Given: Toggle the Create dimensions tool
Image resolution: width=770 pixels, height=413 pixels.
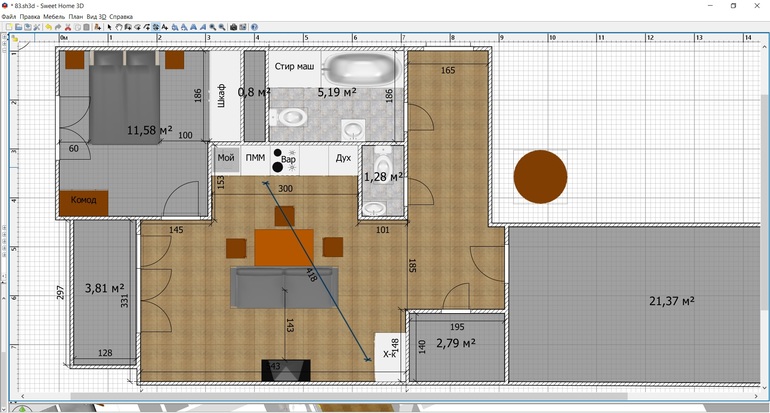Looking at the screenshot, I should [x=155, y=27].
